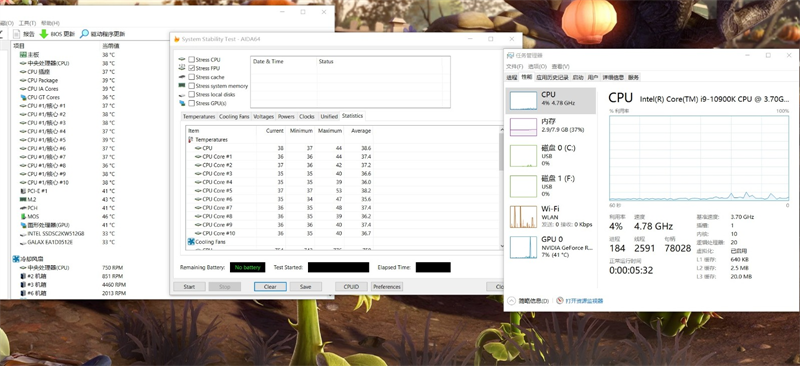Enable the Stress CPU checkbox
Viewport: 800px width, 366px height.
click(x=191, y=60)
